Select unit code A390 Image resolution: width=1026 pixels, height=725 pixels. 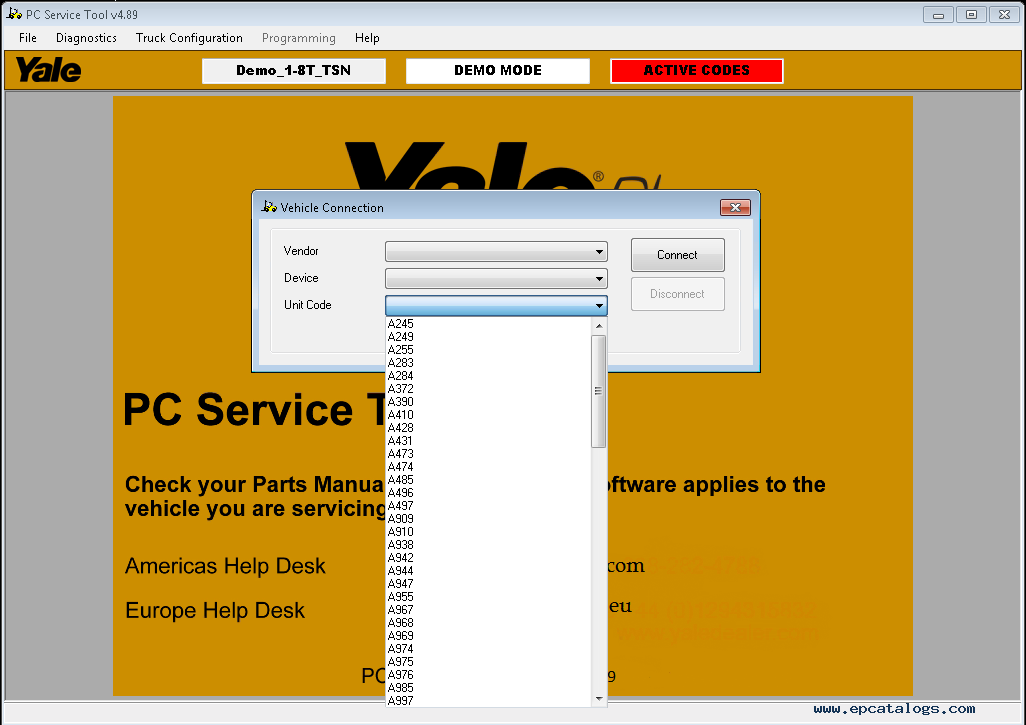click(x=488, y=402)
